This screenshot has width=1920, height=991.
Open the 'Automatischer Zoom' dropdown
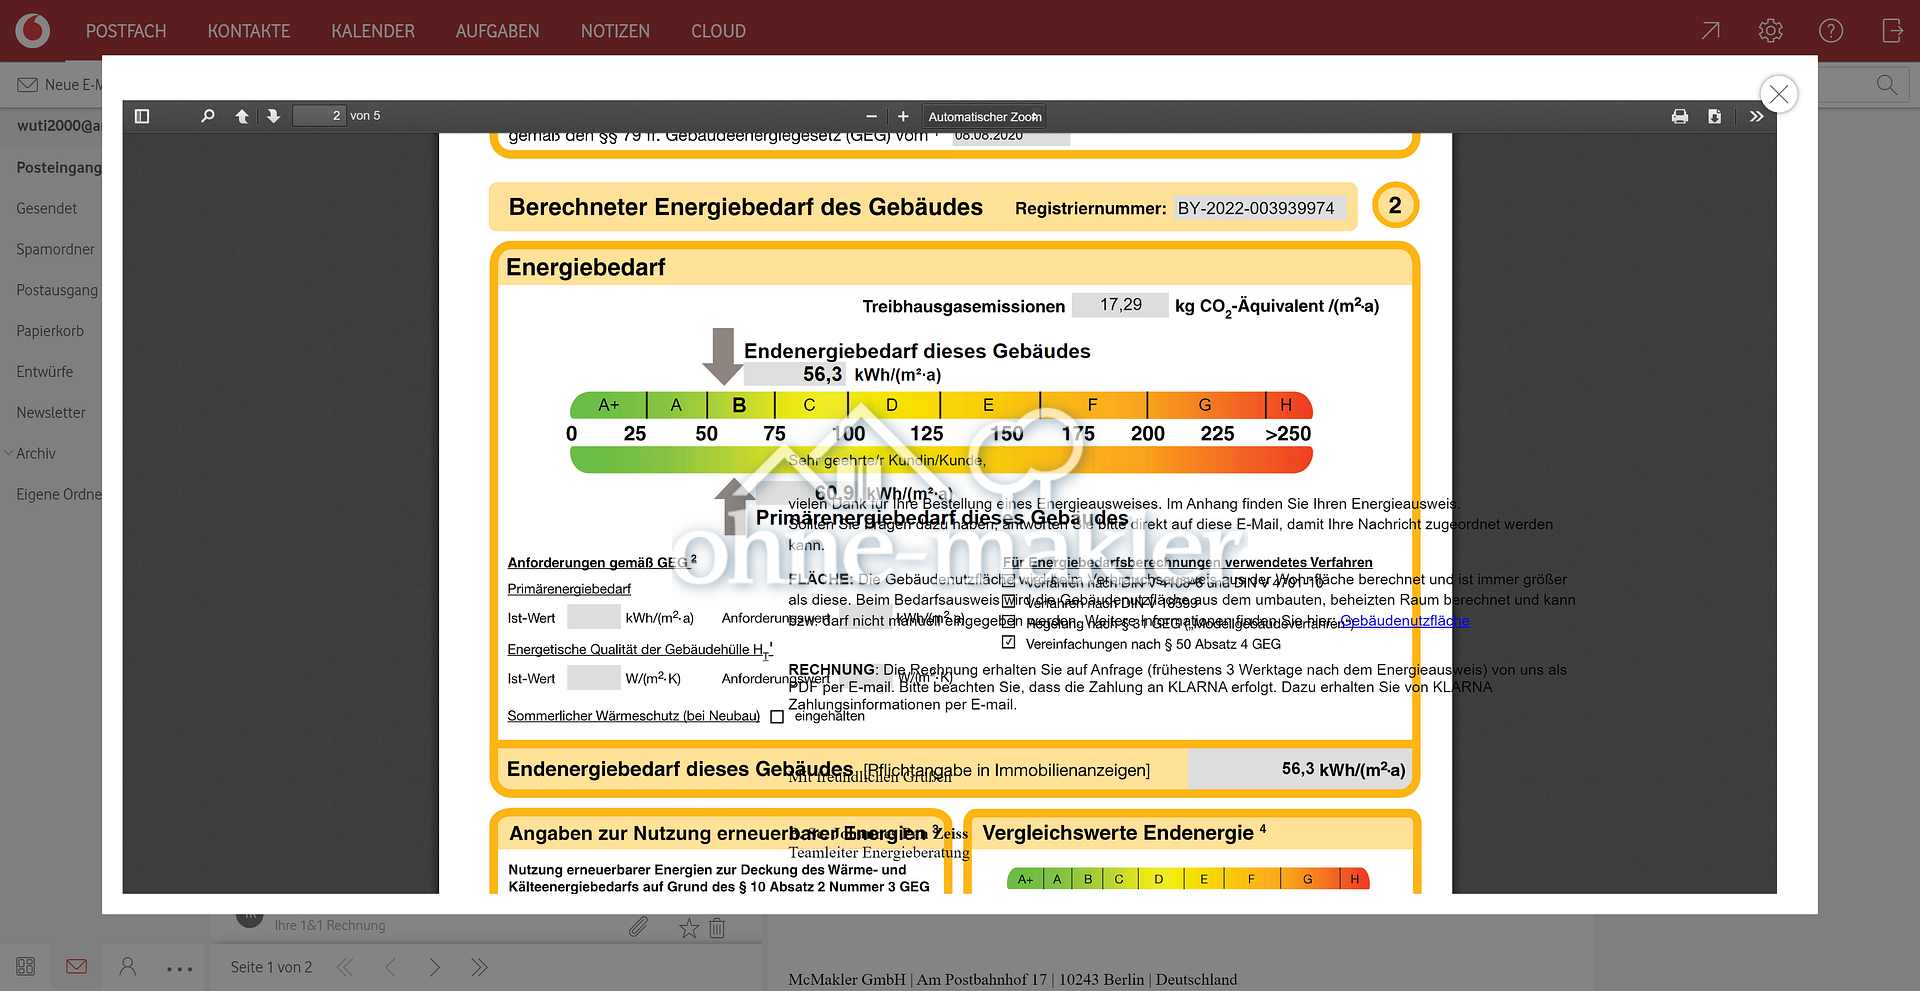point(983,116)
